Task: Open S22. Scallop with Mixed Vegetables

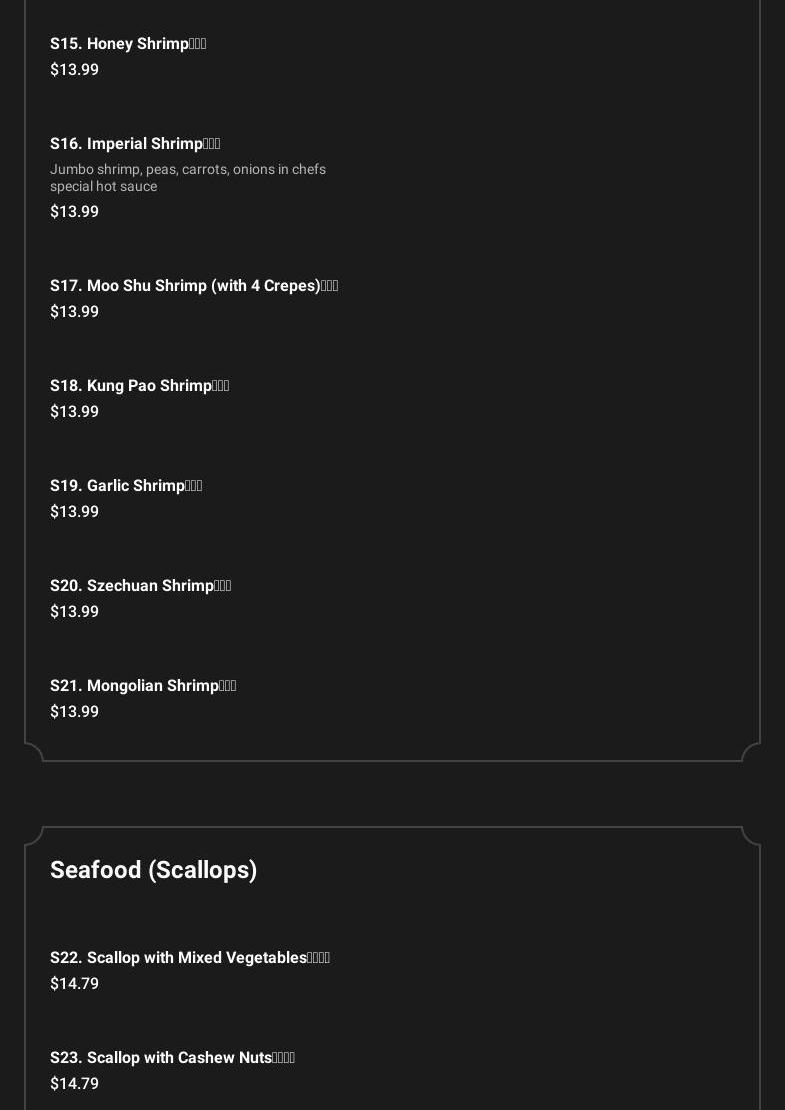Action: click(189, 957)
